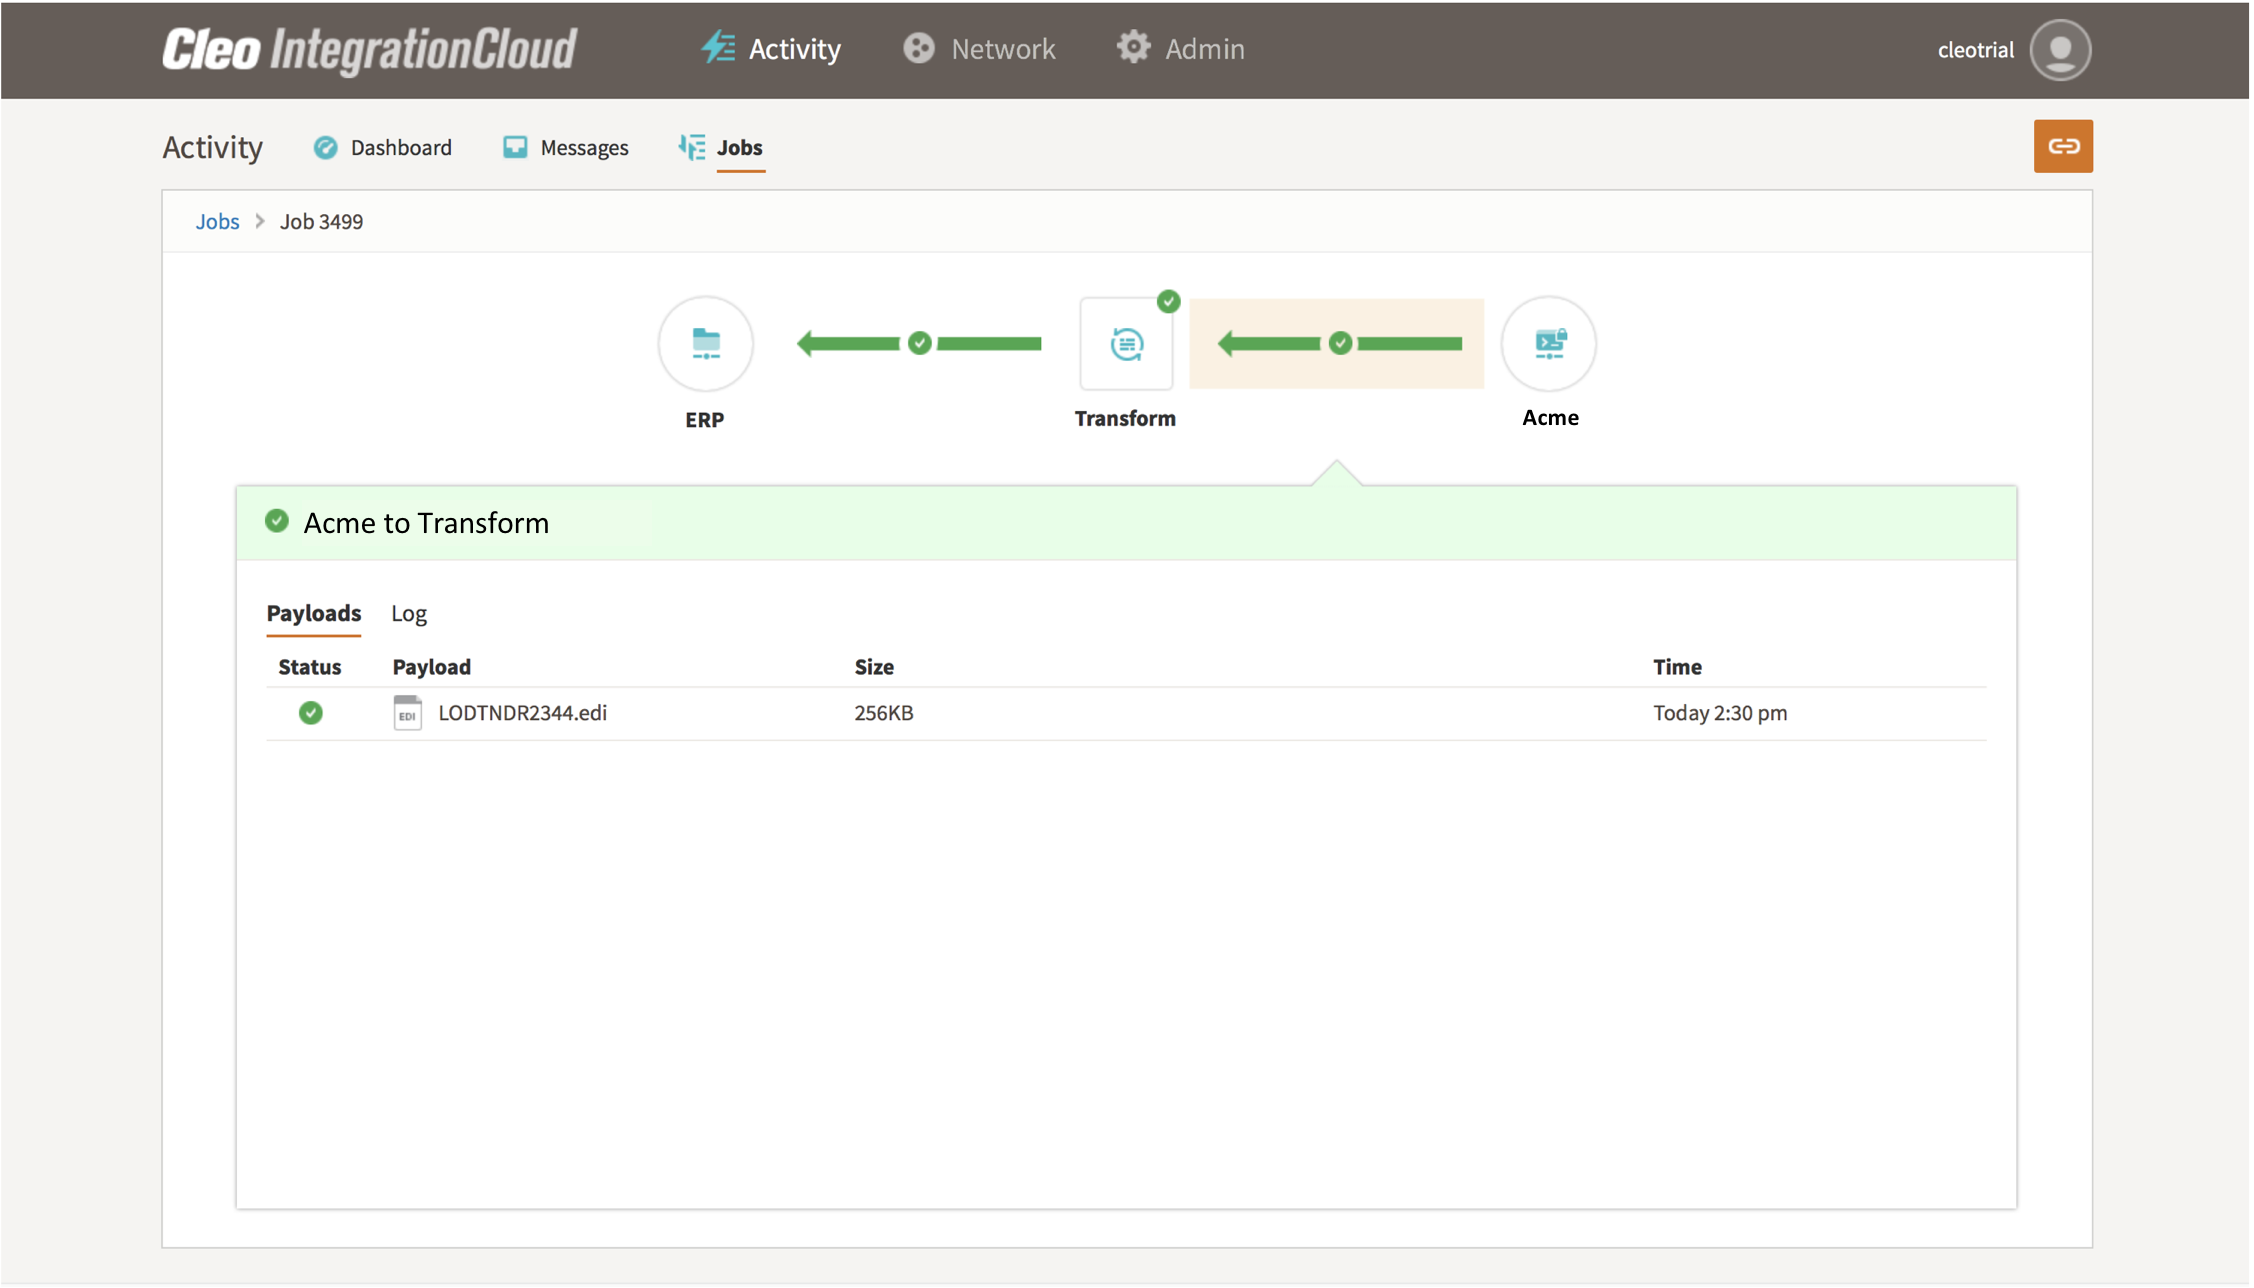Click the Activity lightning bolt icon
The height and width of the screenshot is (1288, 2254).
[718, 48]
